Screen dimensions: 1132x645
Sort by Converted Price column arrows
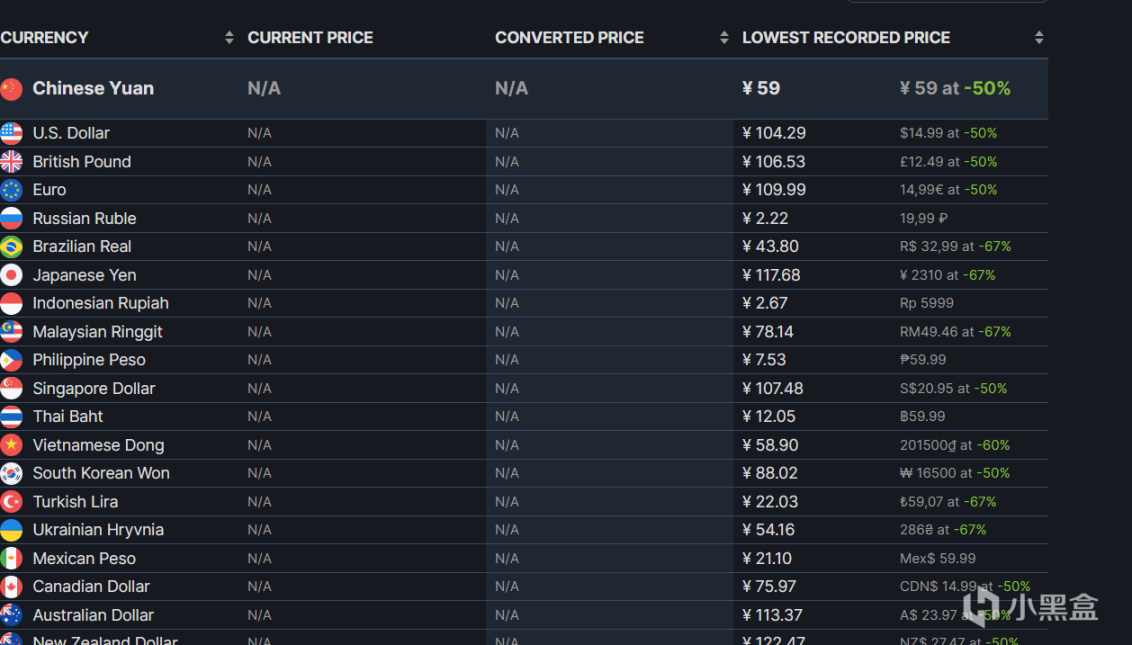(x=724, y=38)
